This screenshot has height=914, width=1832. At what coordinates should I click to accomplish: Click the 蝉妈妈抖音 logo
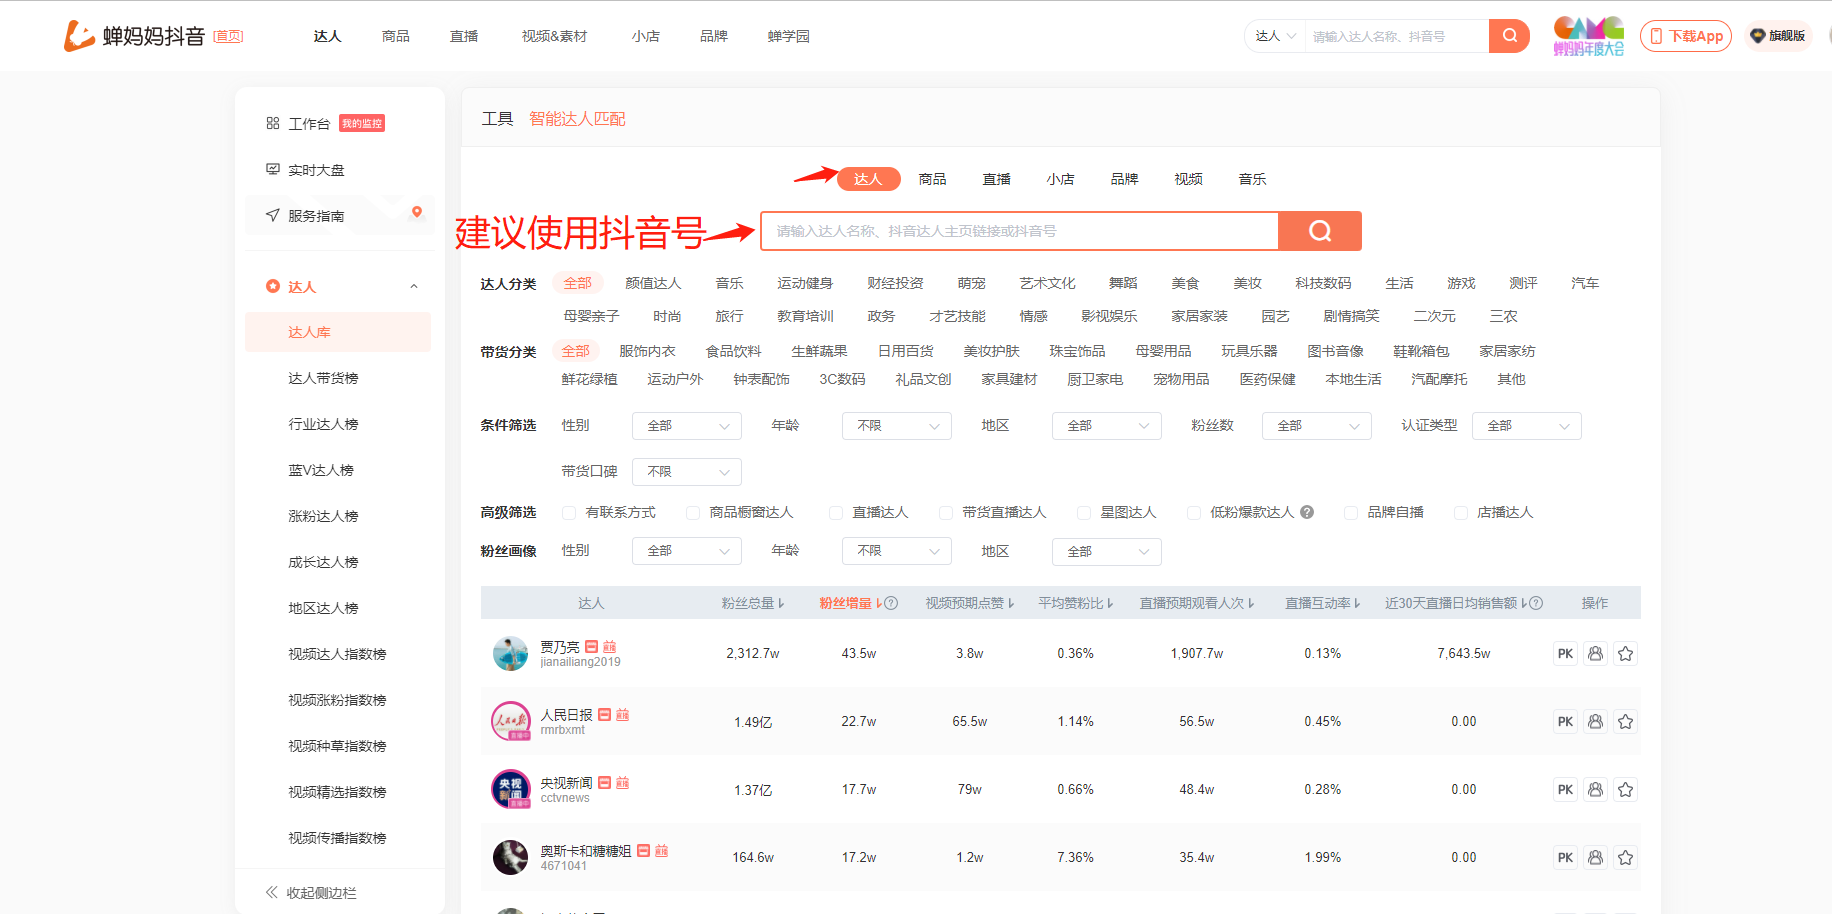(x=135, y=36)
